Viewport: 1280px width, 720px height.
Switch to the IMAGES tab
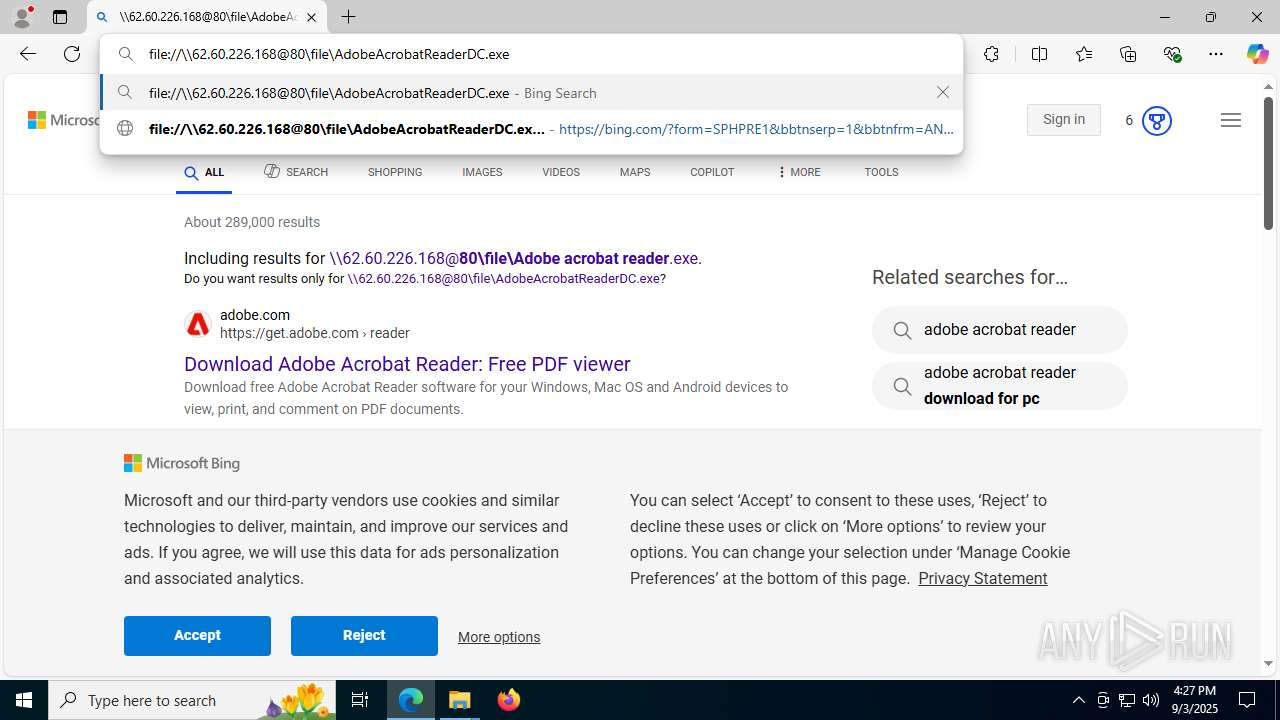pos(482,172)
